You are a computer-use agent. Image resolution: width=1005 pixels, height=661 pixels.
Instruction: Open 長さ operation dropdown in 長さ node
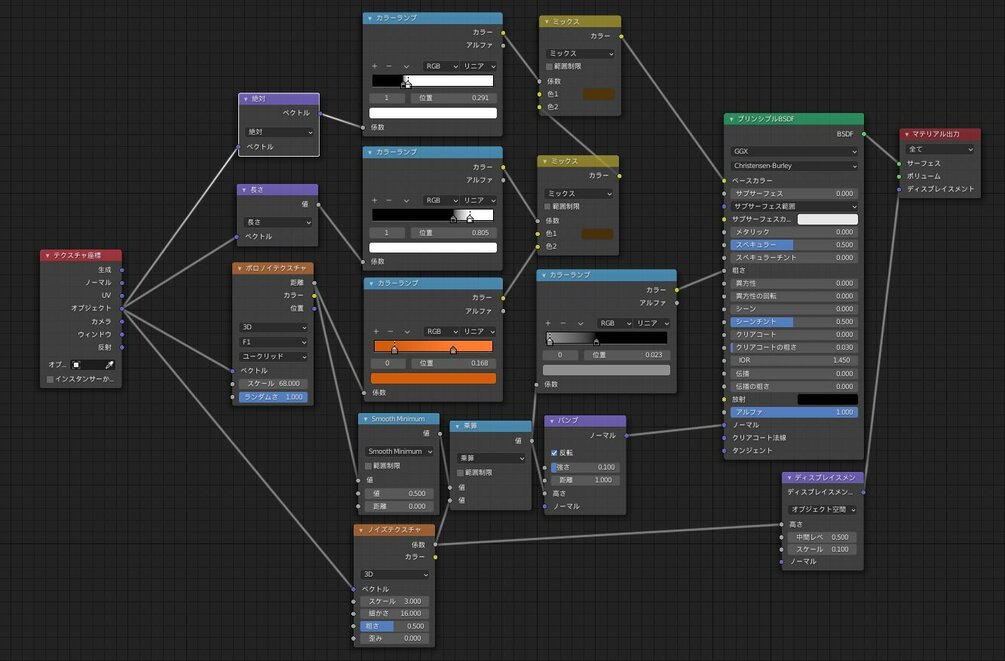click(x=278, y=222)
